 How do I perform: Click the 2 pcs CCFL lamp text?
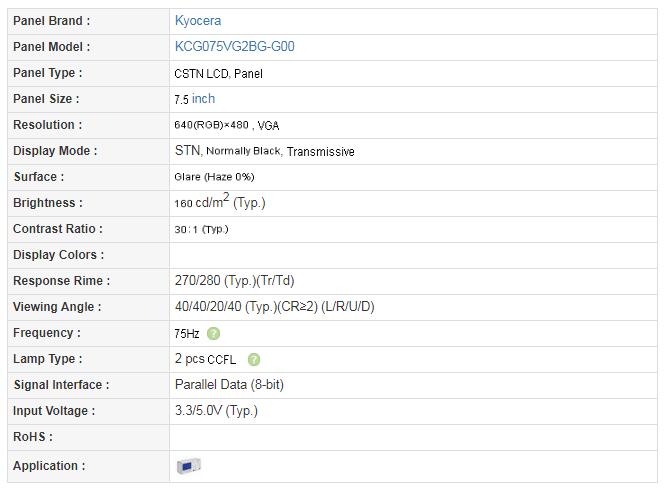coord(205,359)
